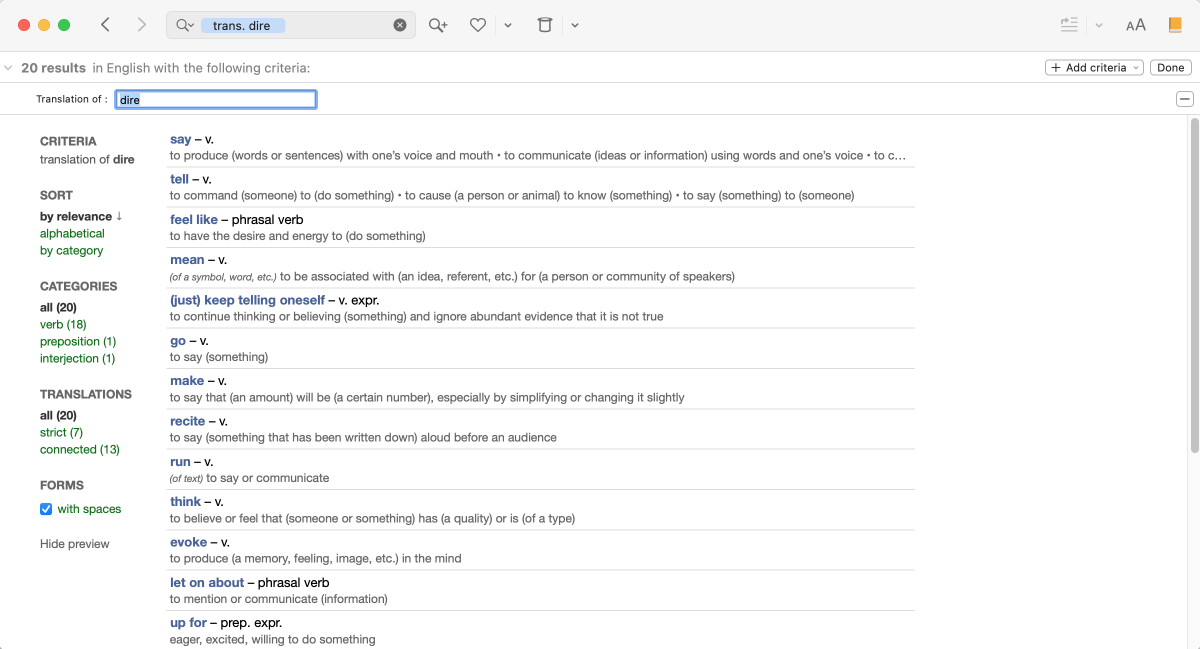Screen dimensions: 1200x649
Task: Filter to connected (13) translations
Action: (x=80, y=449)
